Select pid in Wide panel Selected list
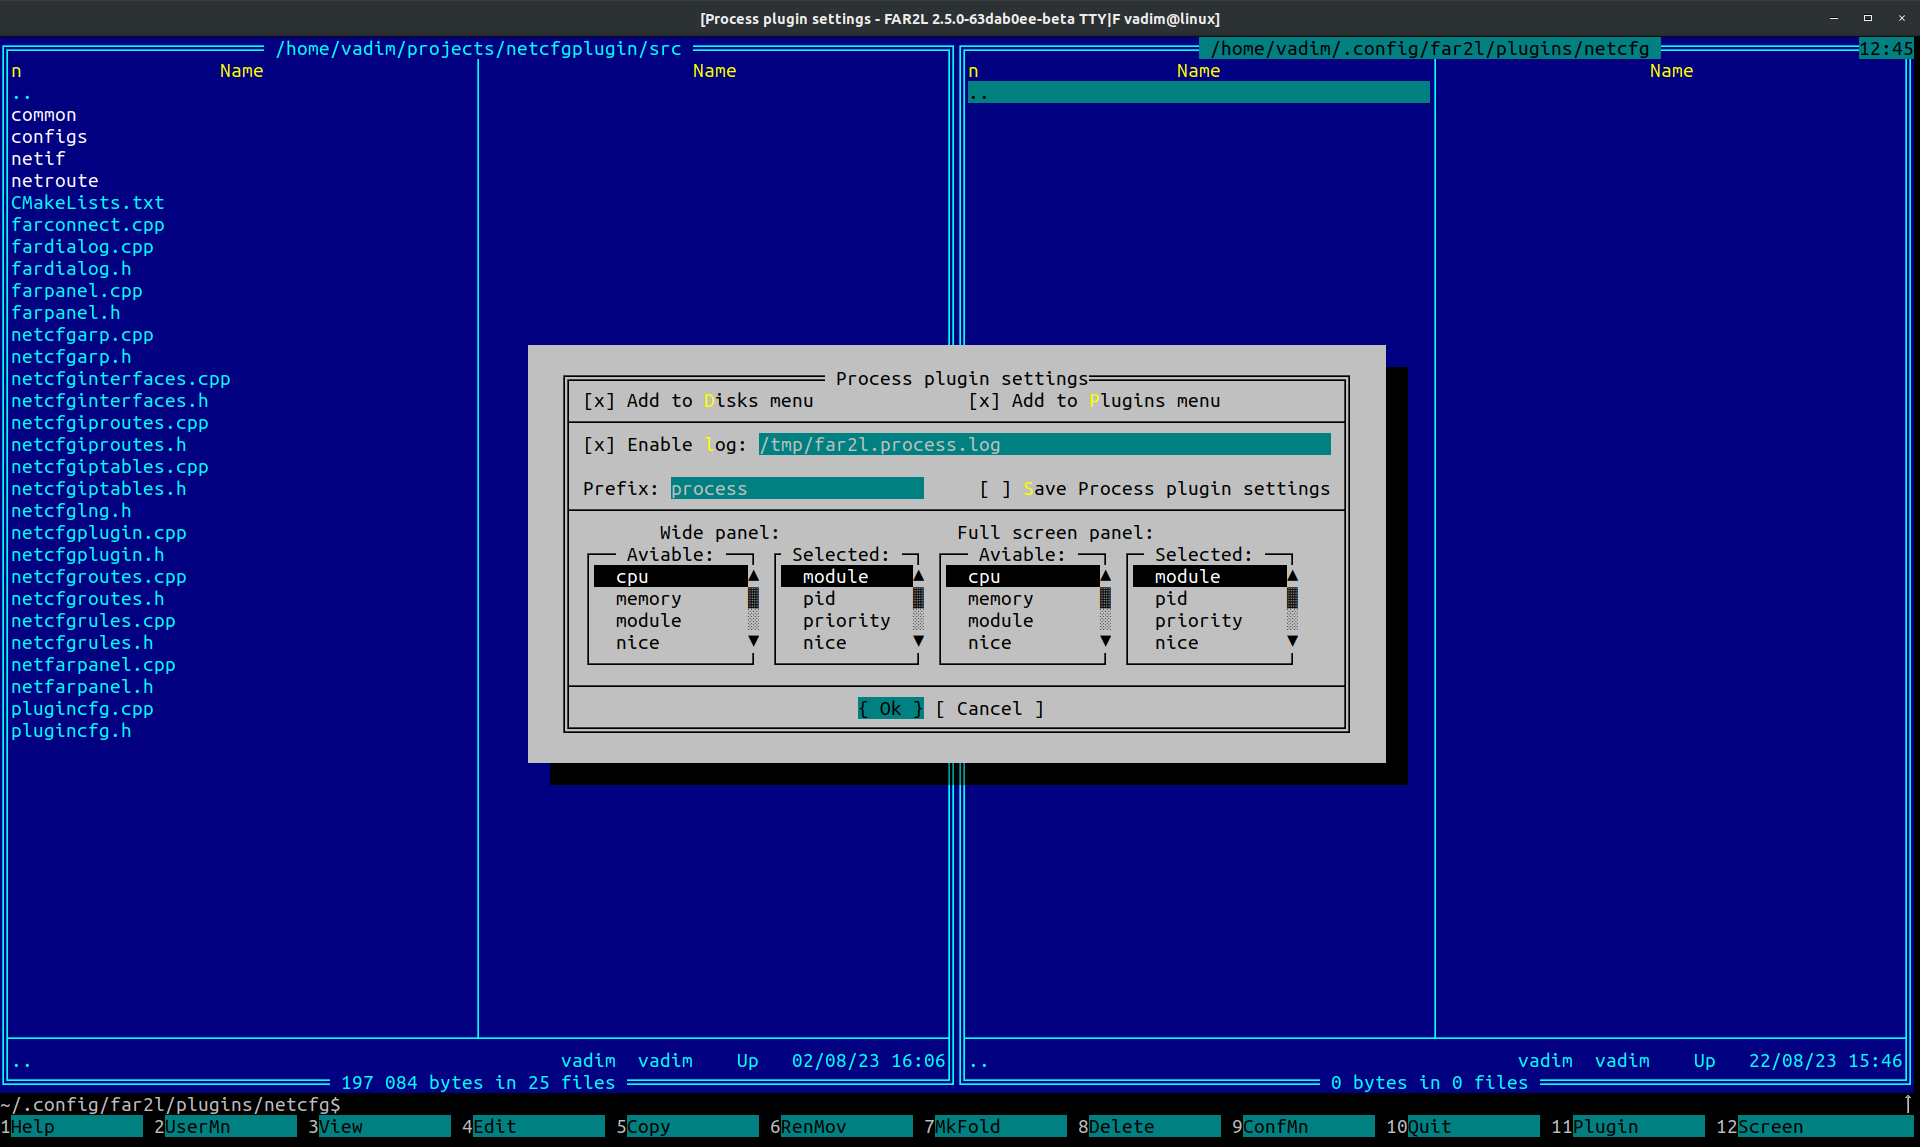This screenshot has width=1920, height=1147. 846,599
